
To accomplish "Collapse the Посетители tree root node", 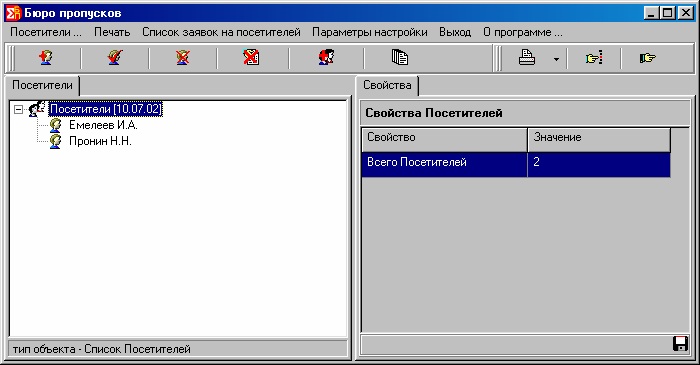I will [x=18, y=109].
